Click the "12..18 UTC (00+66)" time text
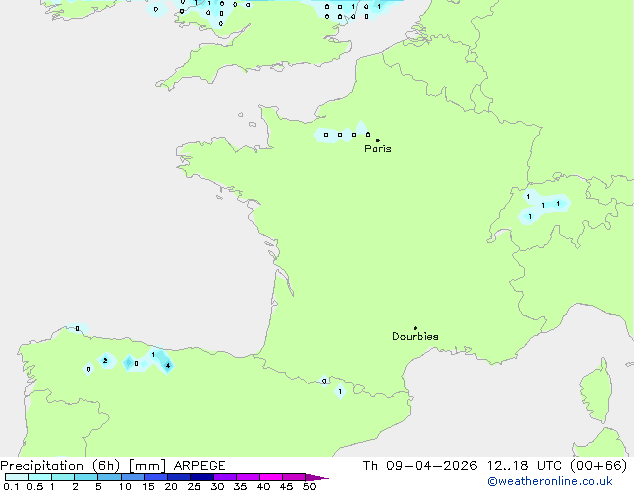The height and width of the screenshot is (490, 634). [x=557, y=466]
